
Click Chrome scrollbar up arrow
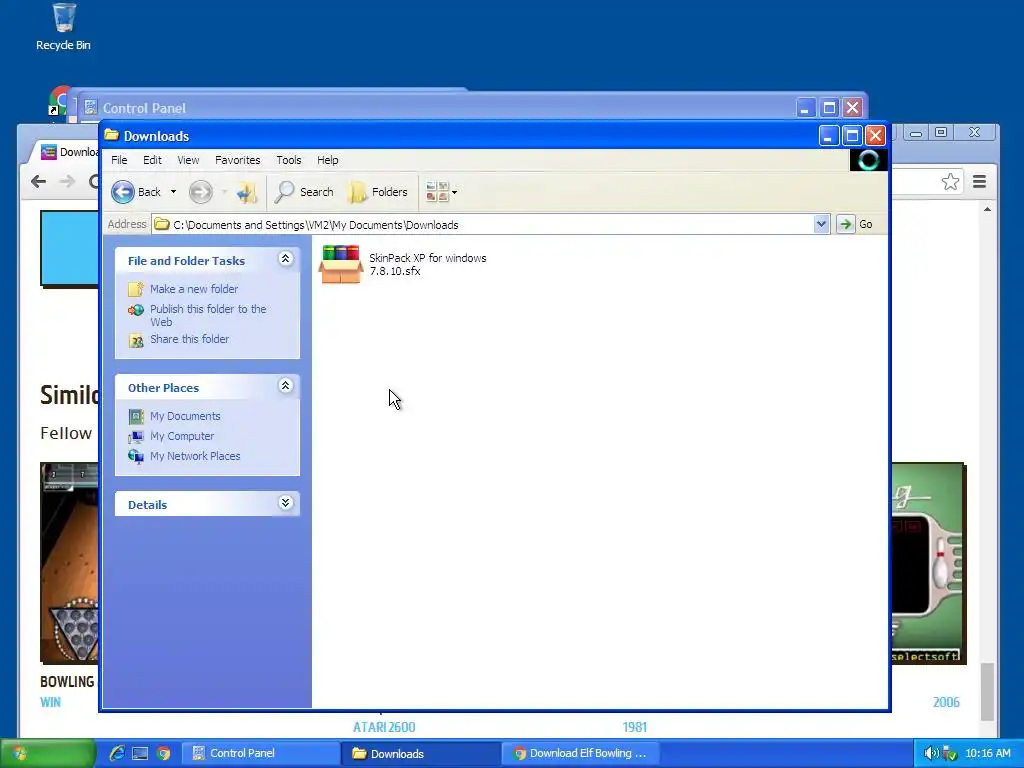(x=987, y=210)
